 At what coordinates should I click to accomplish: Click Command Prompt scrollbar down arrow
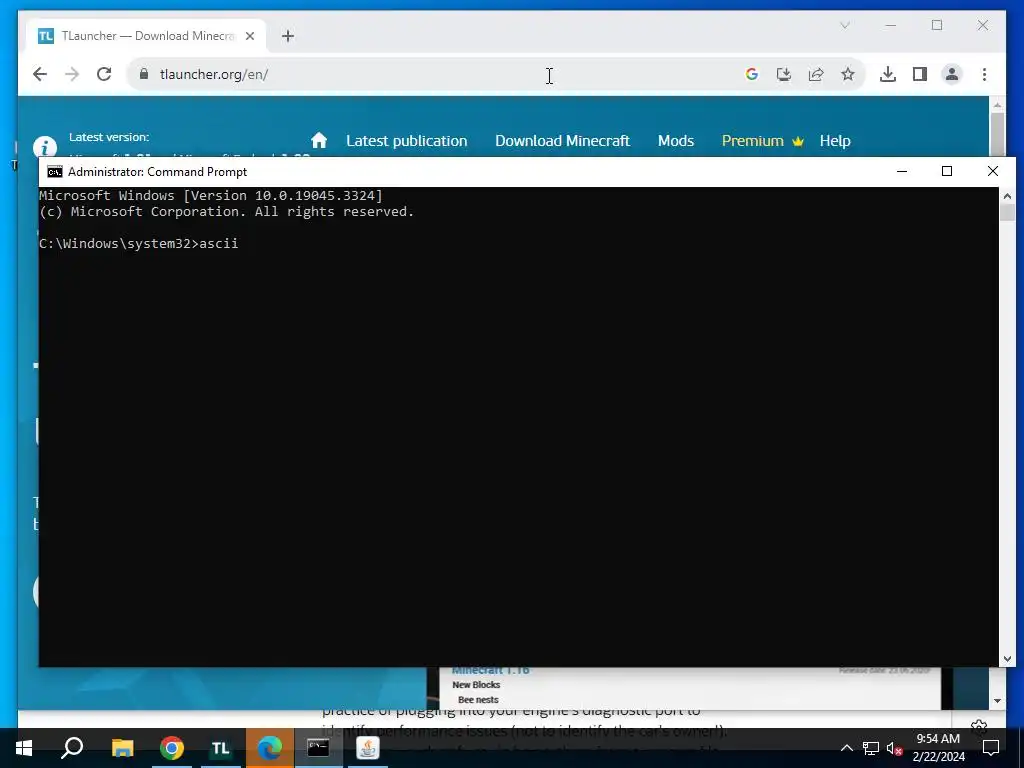[1007, 659]
